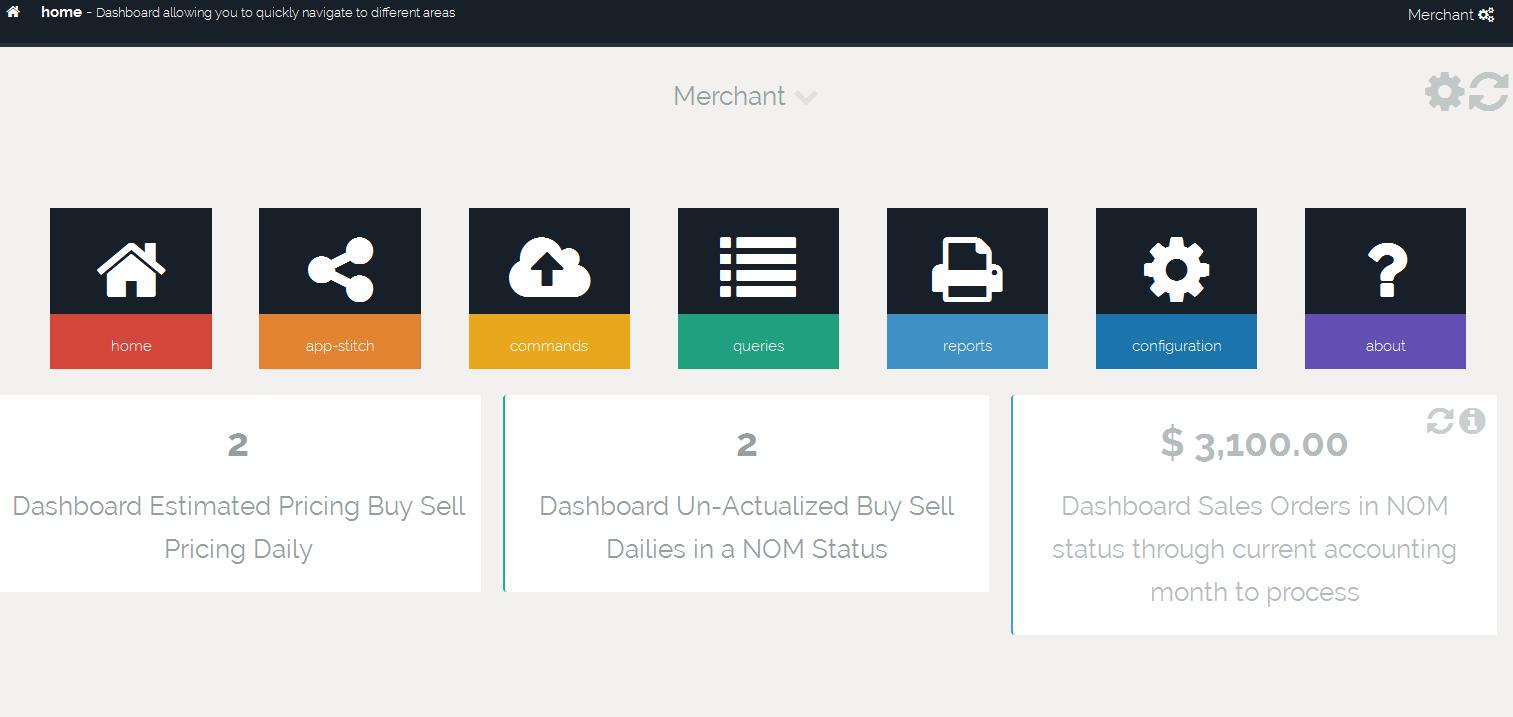1513x717 pixels.
Task: Open Dashboard Estimated Pricing Buy Sell card
Action: [x=239, y=527]
